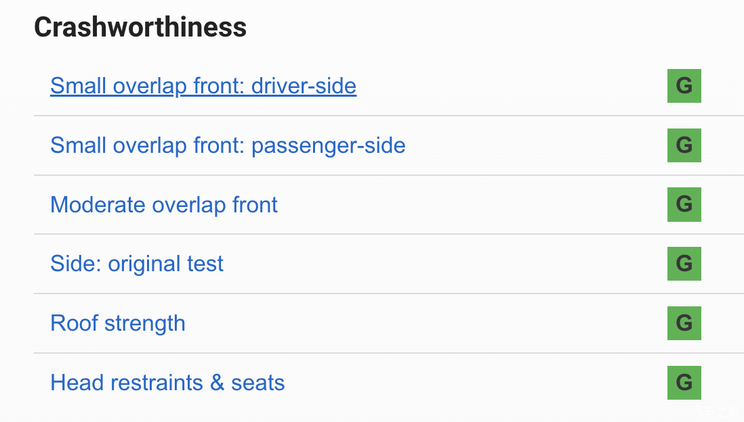
Task: Open the Side: original test link
Action: (136, 264)
